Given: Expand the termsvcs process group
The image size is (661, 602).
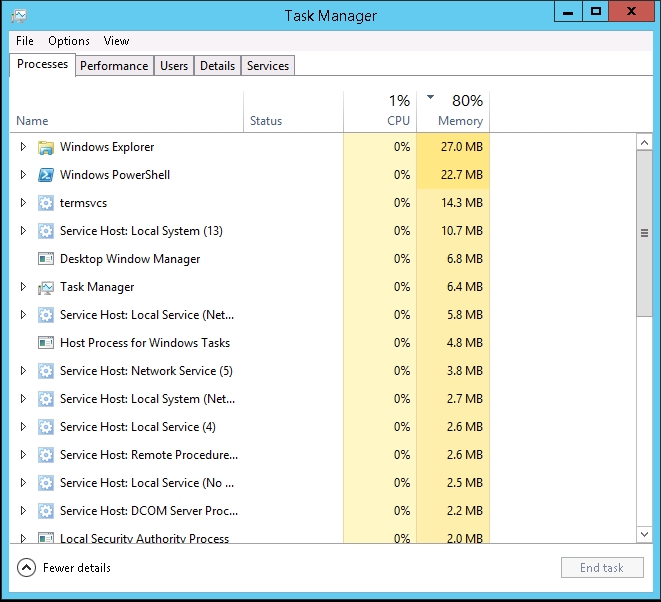Looking at the screenshot, I should (23, 203).
